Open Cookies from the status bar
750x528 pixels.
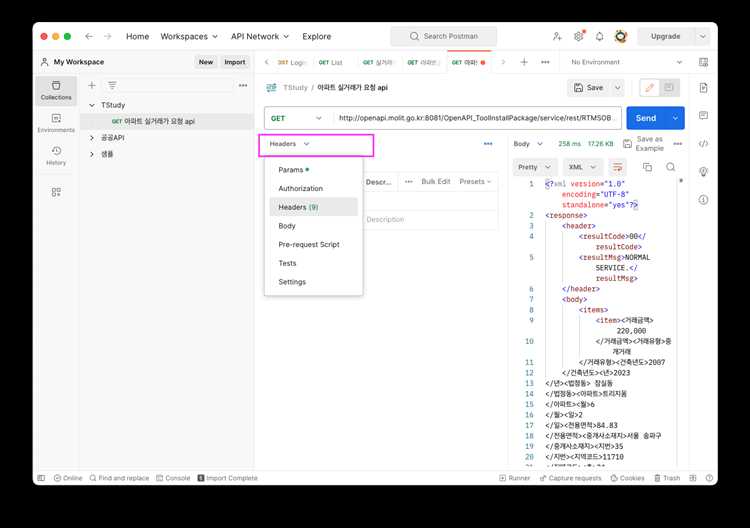point(628,478)
